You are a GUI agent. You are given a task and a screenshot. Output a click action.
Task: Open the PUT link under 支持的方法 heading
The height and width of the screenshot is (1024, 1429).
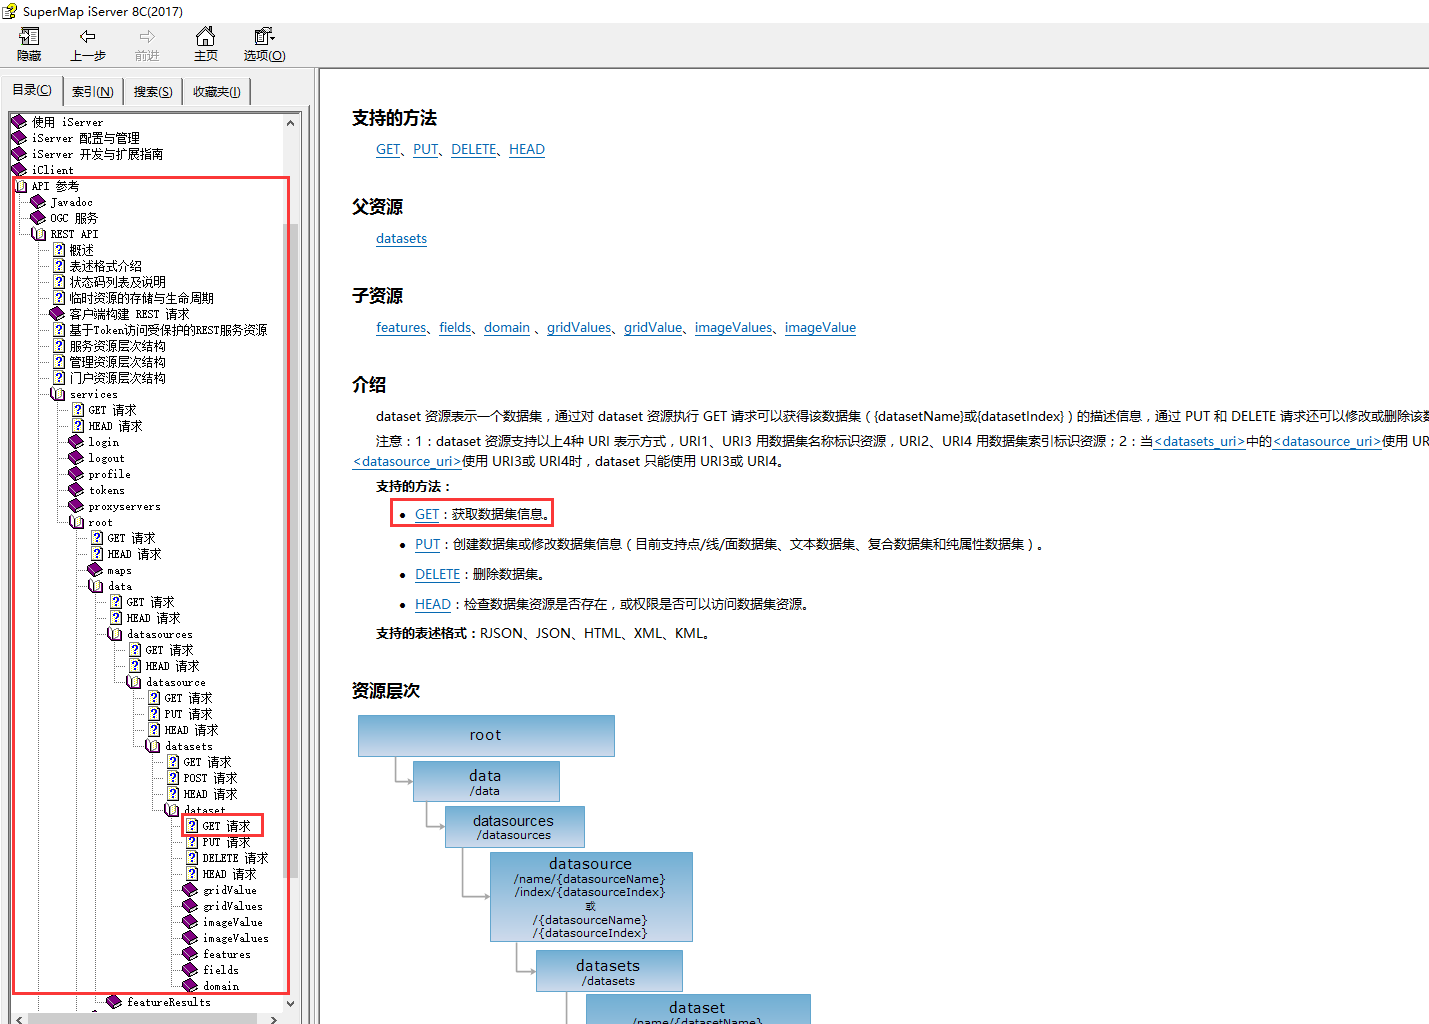tap(426, 149)
